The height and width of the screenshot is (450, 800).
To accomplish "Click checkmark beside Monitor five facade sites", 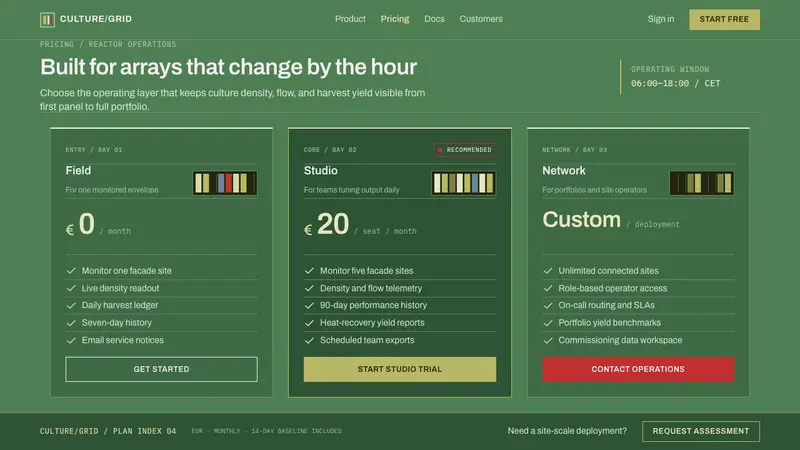I will pos(309,271).
